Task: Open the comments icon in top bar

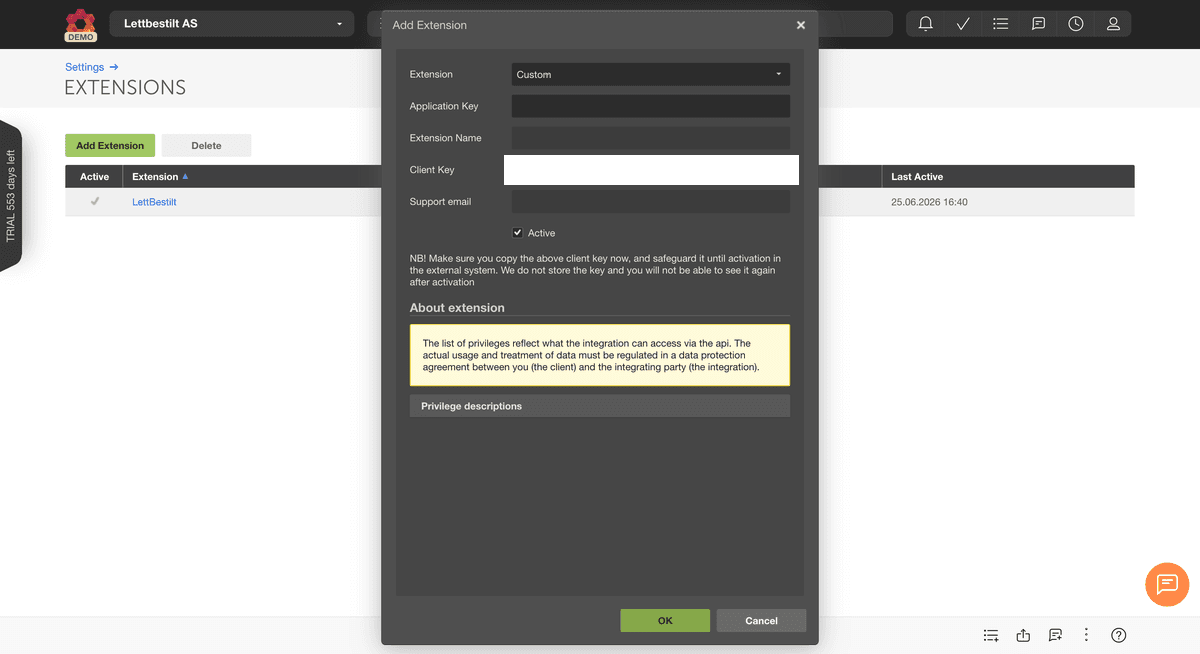Action: (1038, 24)
